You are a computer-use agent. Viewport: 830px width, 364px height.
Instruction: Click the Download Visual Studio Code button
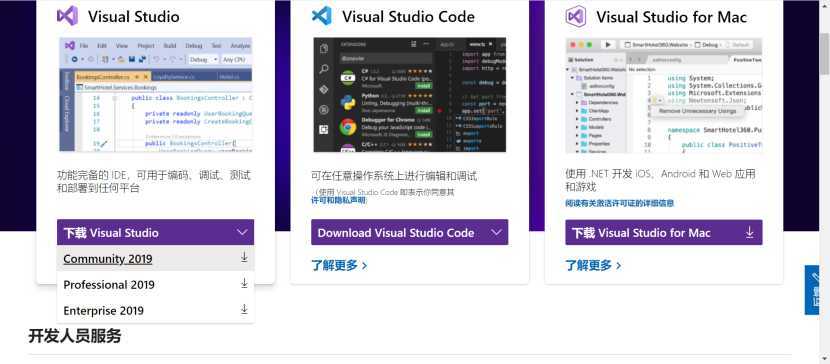(x=410, y=232)
